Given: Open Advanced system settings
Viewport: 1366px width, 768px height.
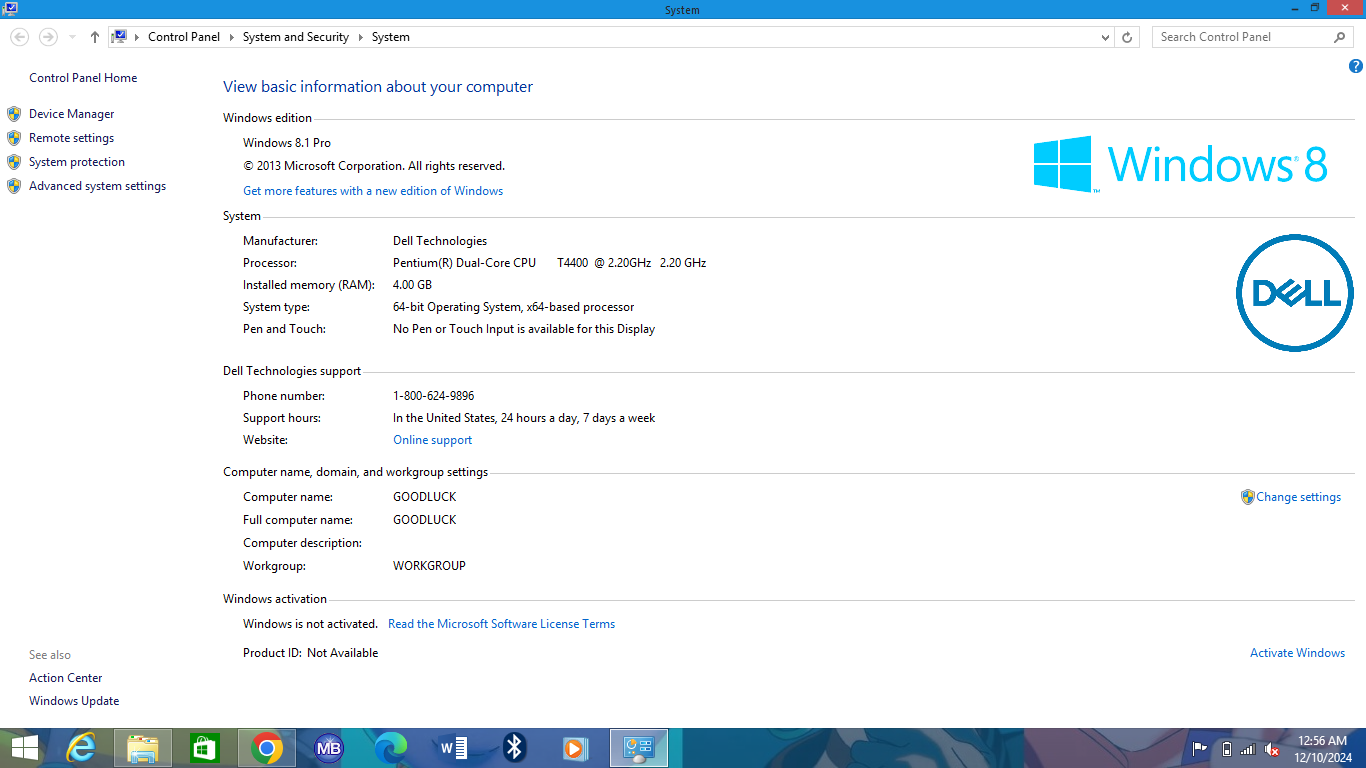Looking at the screenshot, I should [x=98, y=186].
